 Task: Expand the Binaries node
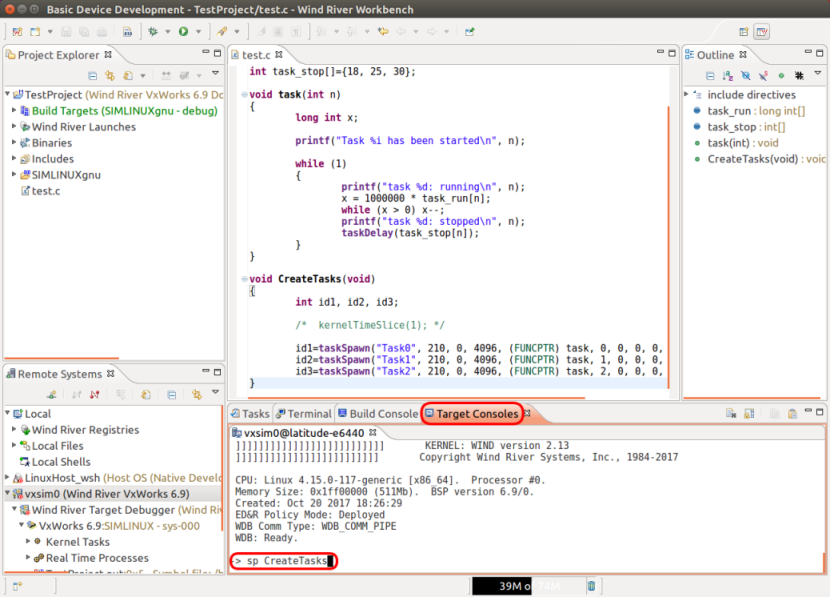[14, 142]
